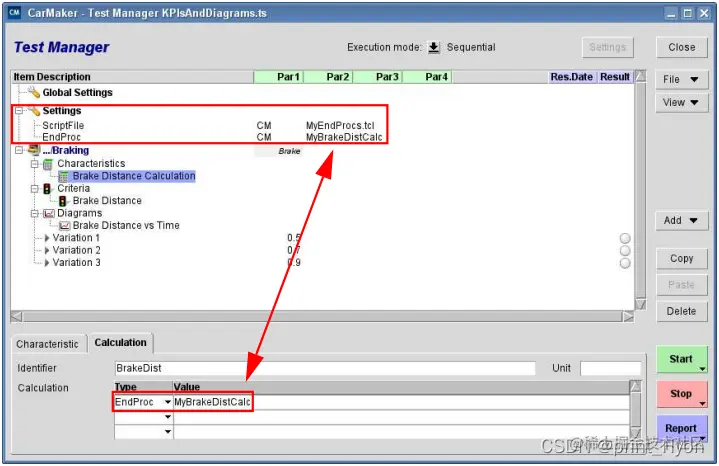Viewport: 719px width, 466px height.
Task: Switch to the Characteristic tab
Action: click(47, 344)
